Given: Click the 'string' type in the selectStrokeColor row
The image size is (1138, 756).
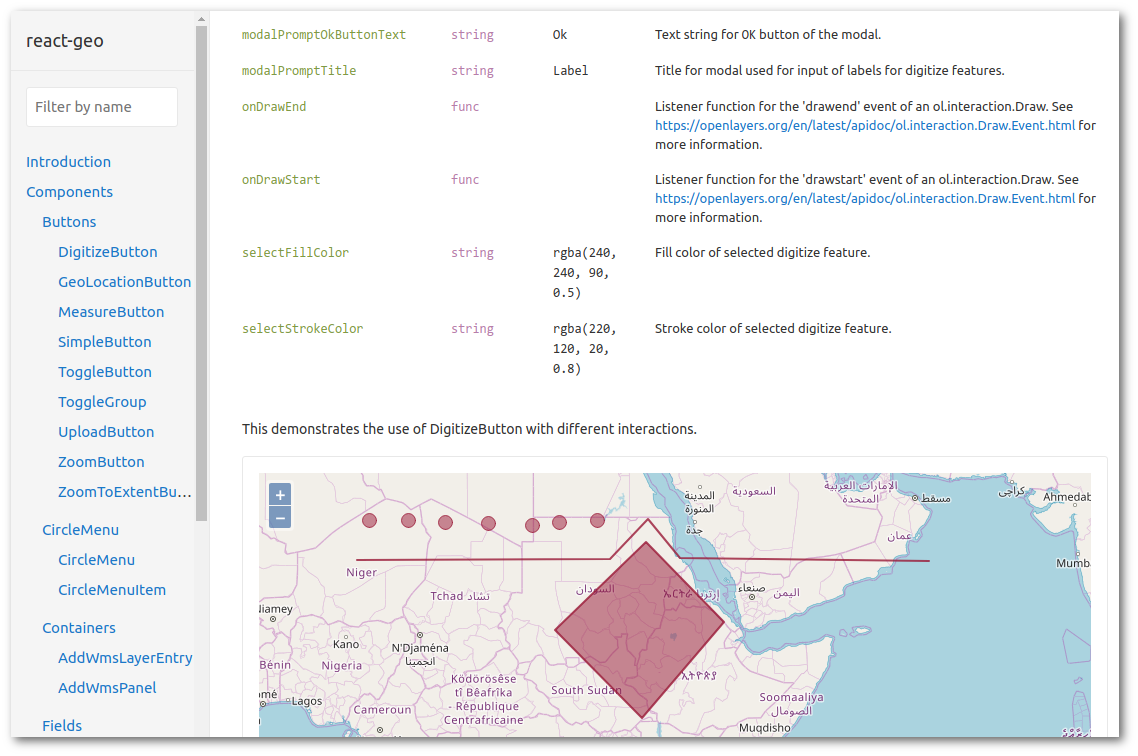Looking at the screenshot, I should coord(472,329).
